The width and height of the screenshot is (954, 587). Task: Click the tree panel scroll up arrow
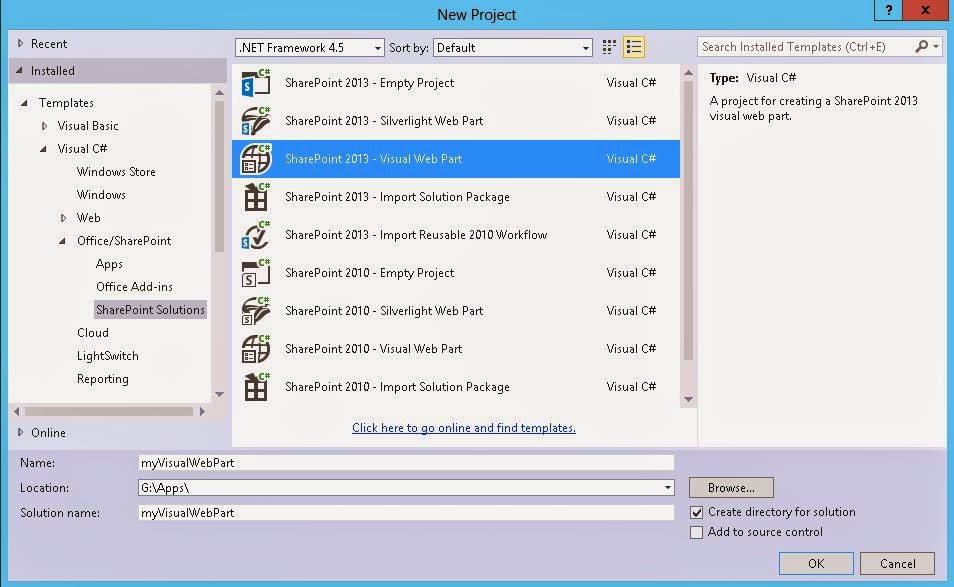(219, 92)
